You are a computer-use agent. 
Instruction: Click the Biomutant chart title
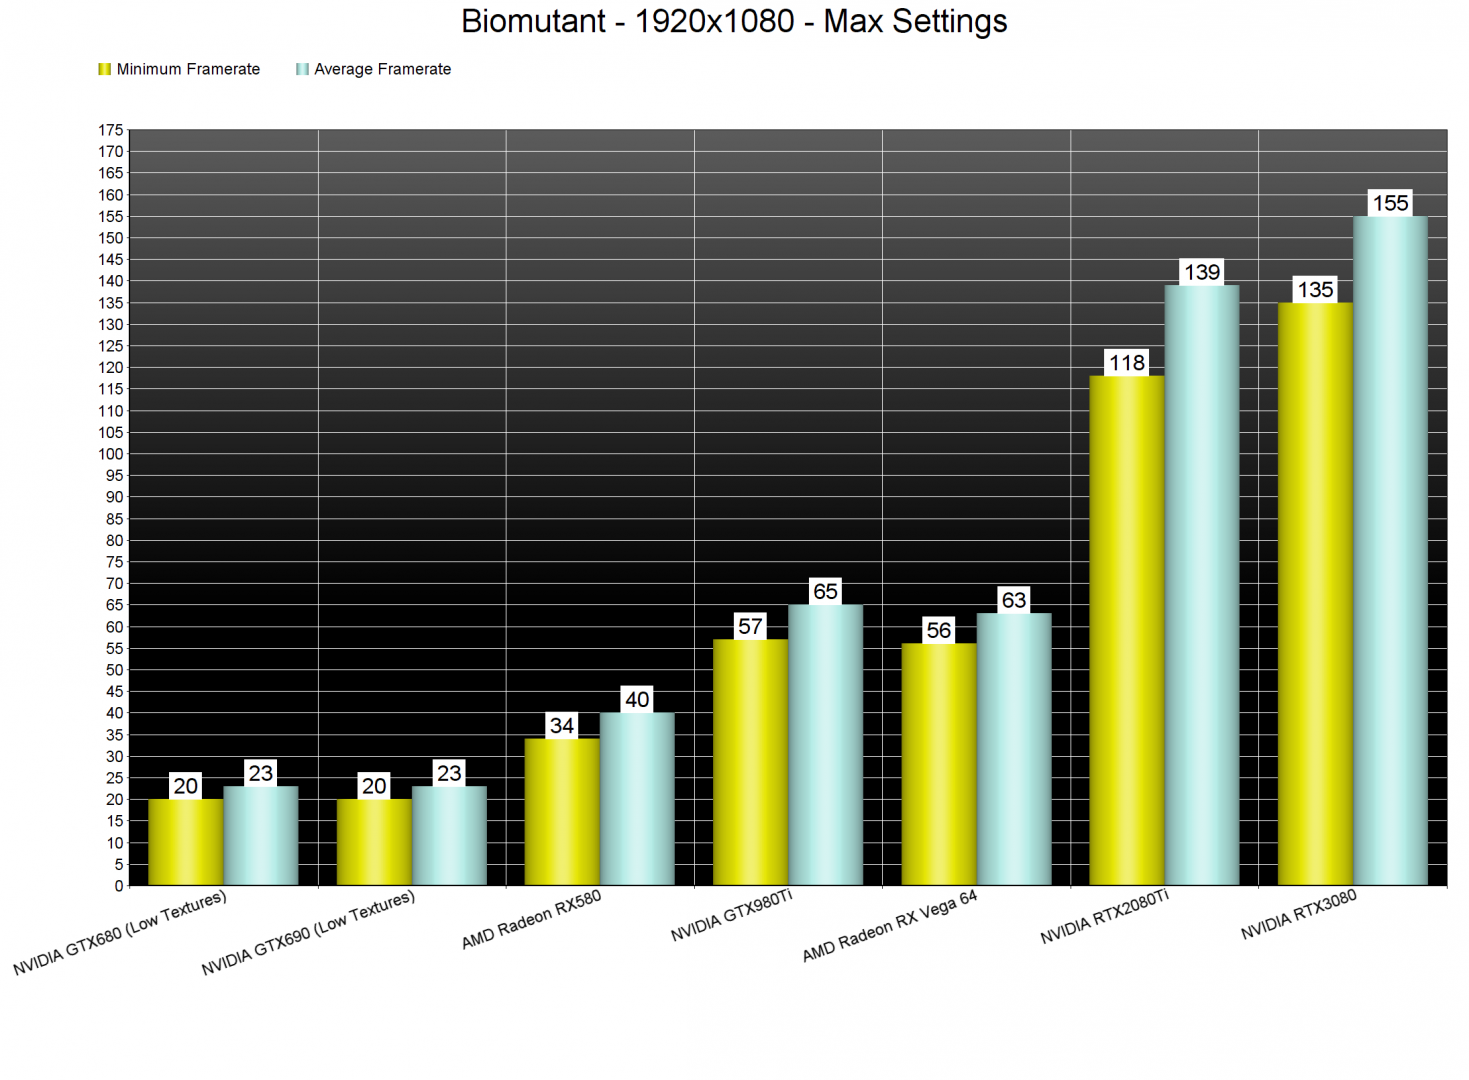[734, 21]
